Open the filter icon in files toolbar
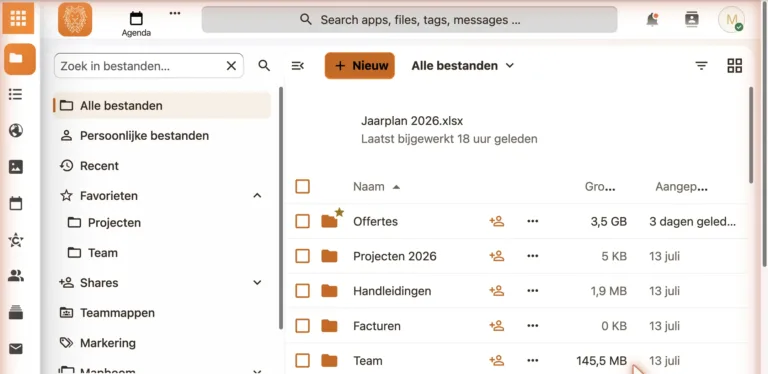 pyautogui.click(x=701, y=66)
